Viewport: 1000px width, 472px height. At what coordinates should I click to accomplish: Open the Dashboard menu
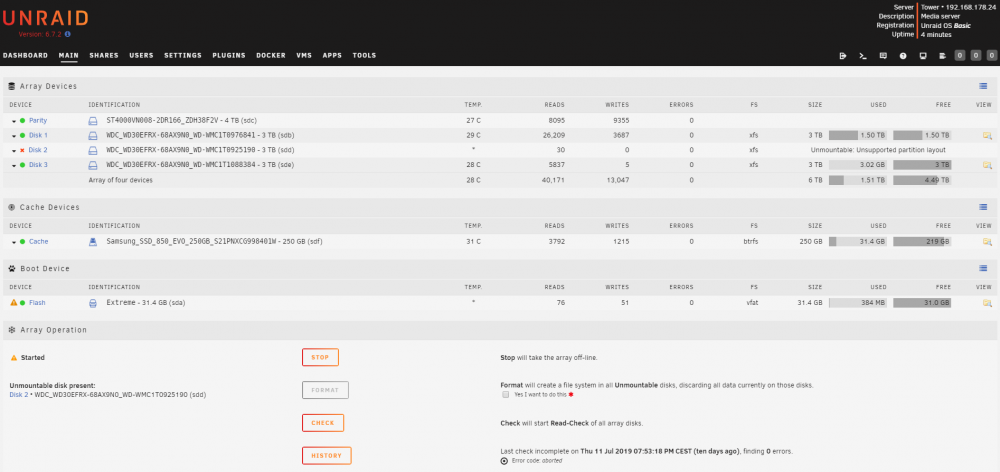(x=26, y=55)
